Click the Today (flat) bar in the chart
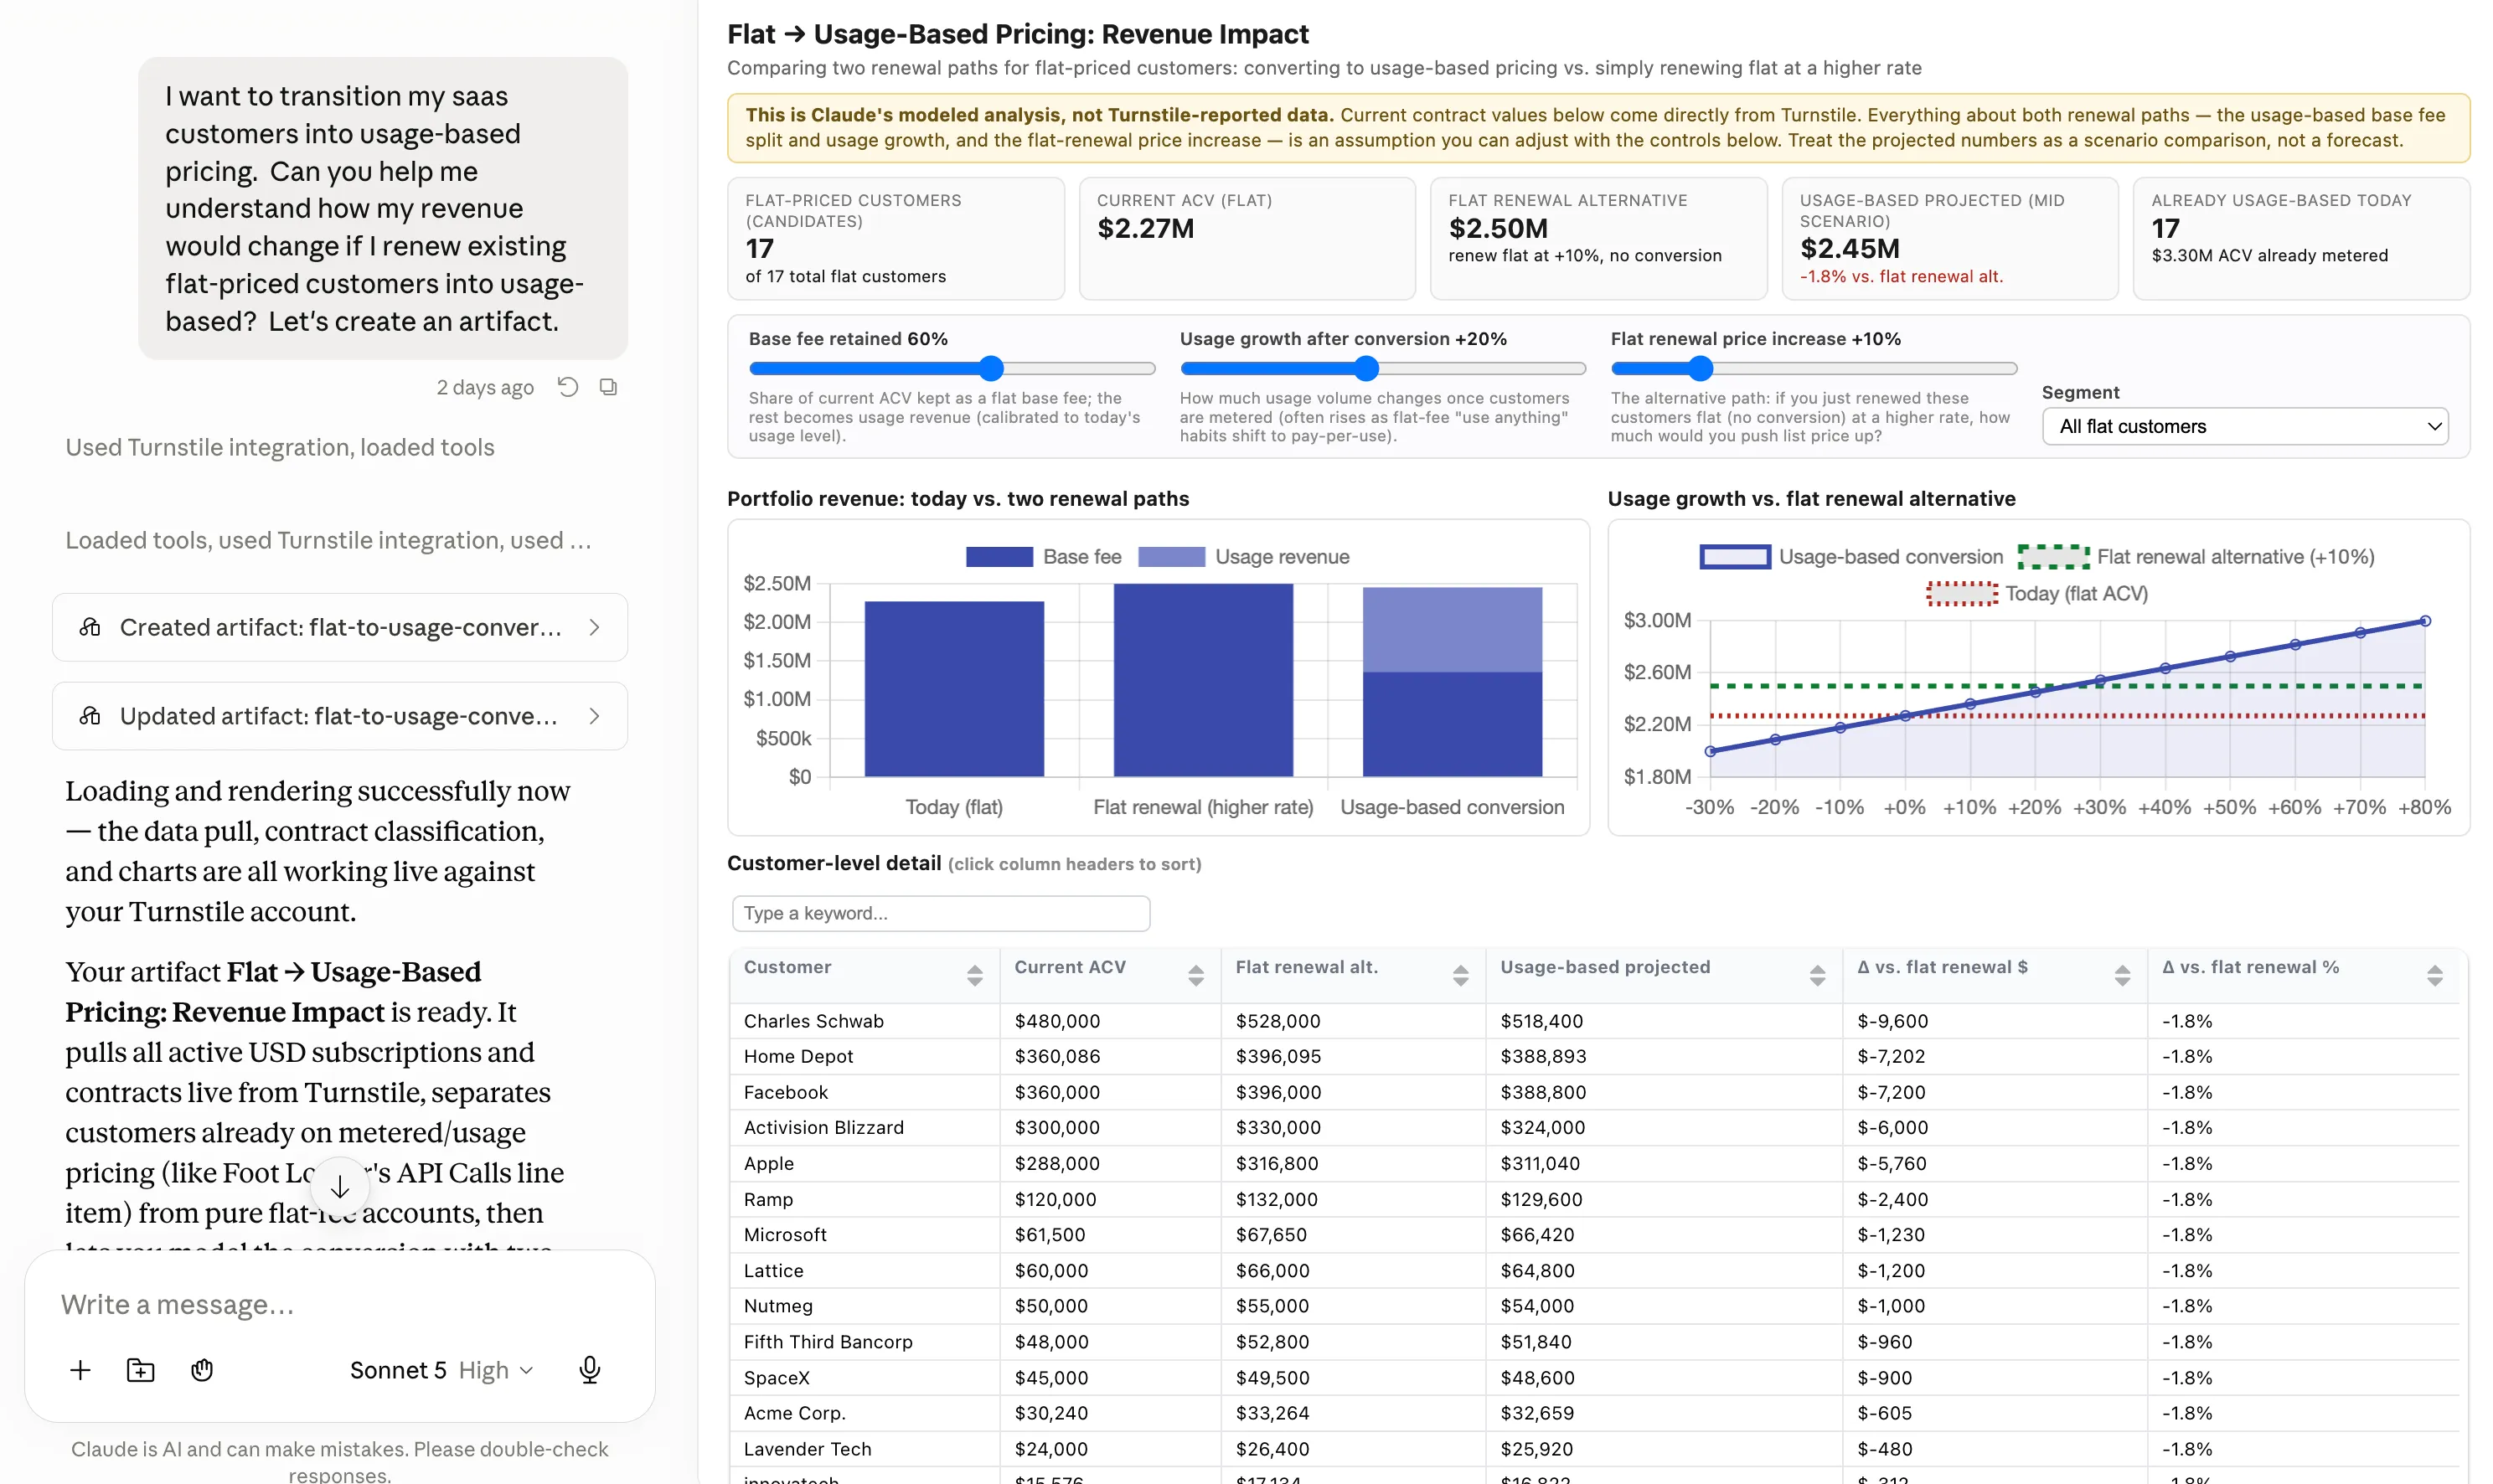The height and width of the screenshot is (1484, 2493). coord(954,689)
